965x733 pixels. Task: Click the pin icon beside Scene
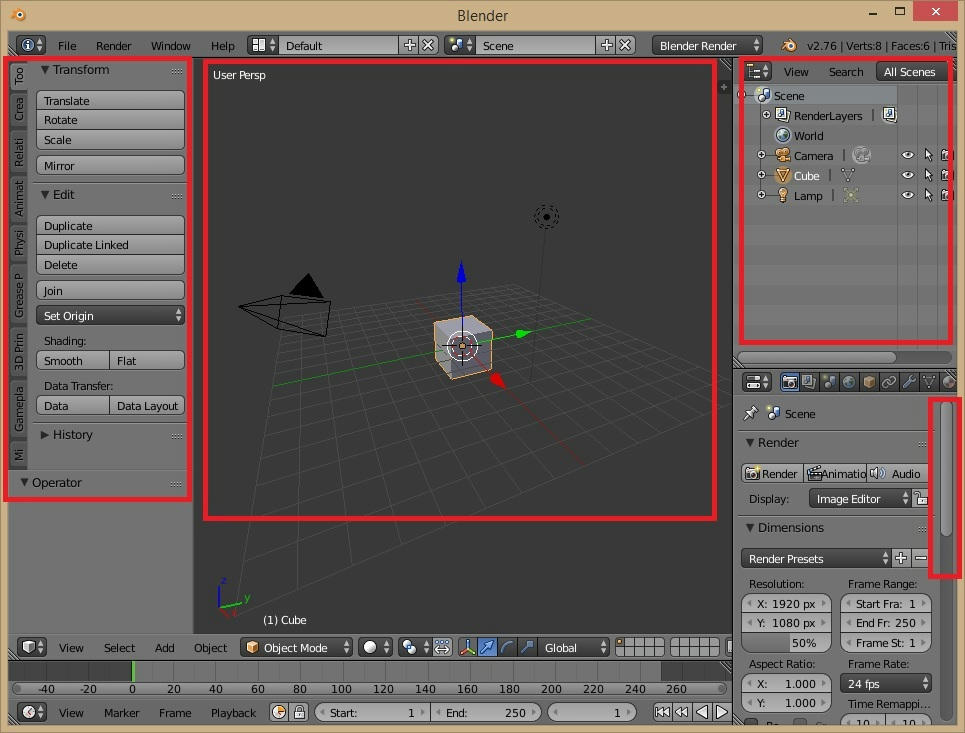point(751,413)
